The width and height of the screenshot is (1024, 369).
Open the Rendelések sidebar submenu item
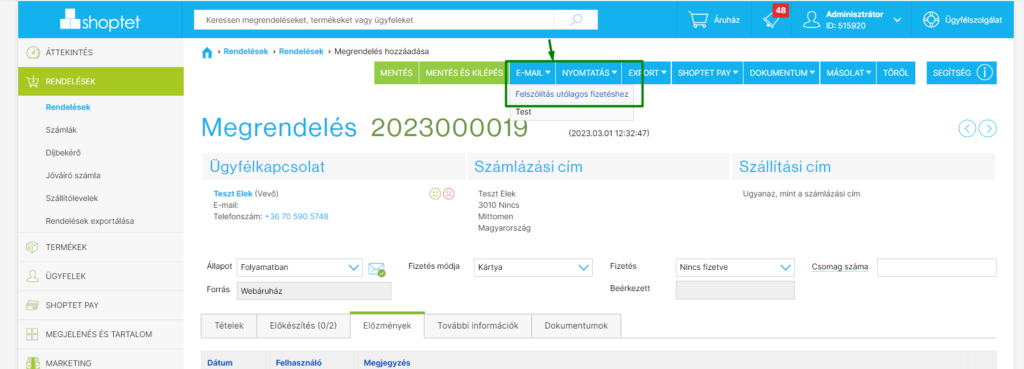coord(68,106)
